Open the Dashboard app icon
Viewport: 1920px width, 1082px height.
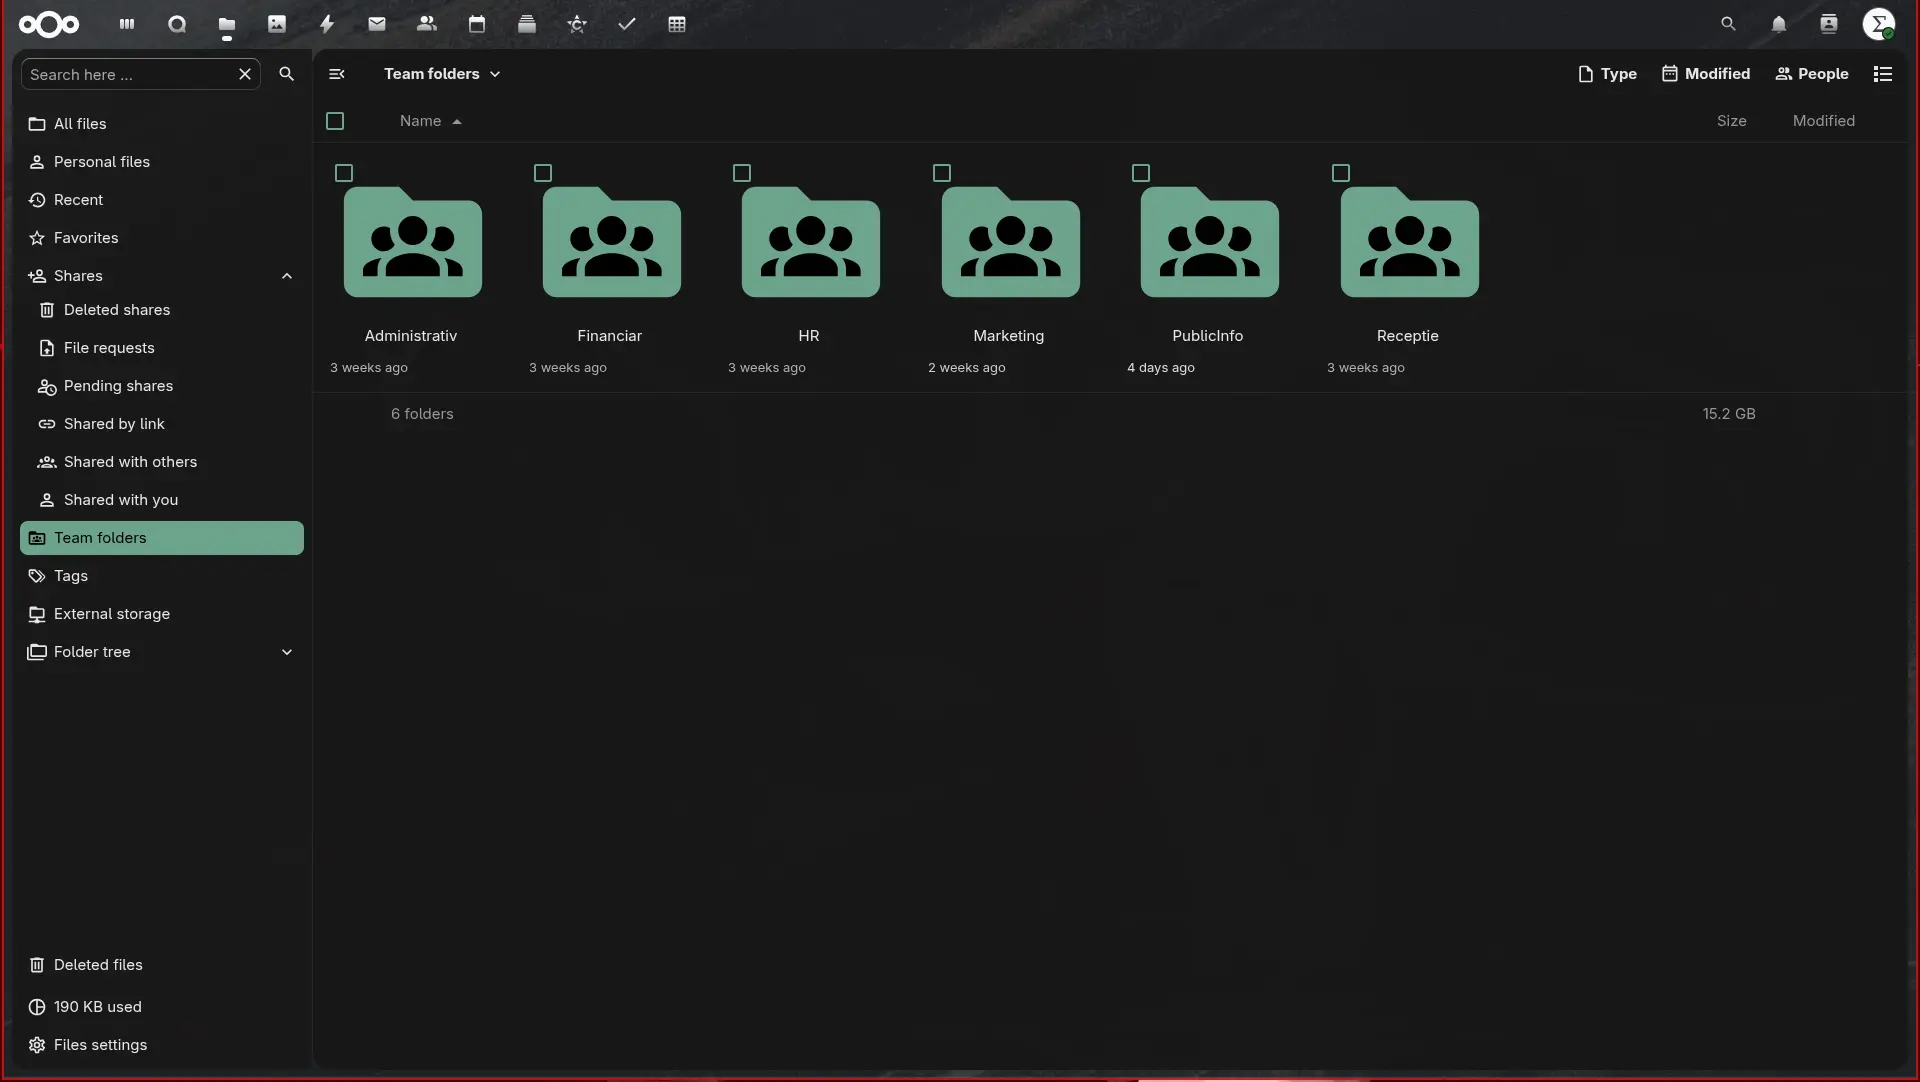(x=127, y=24)
